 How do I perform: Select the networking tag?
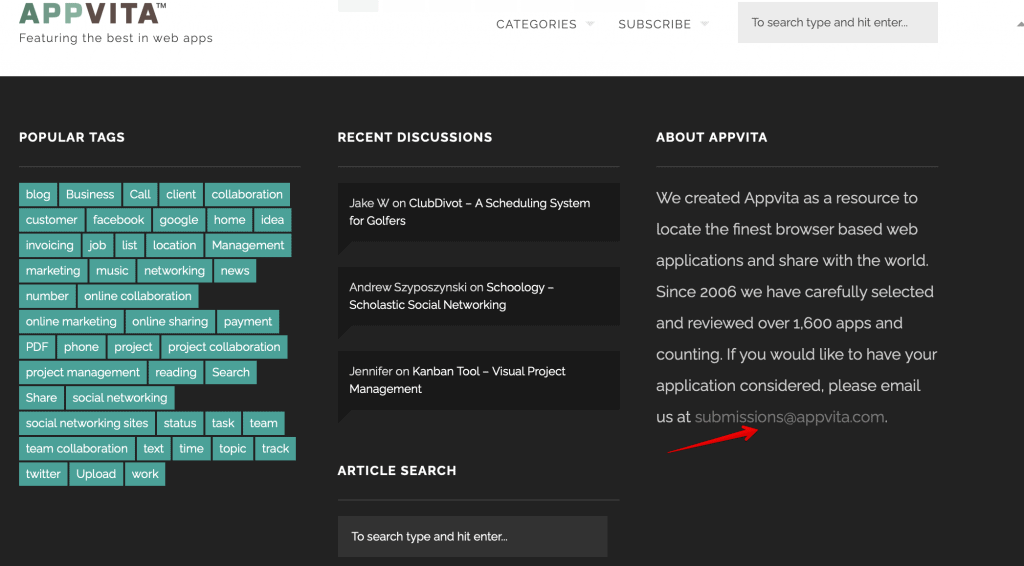click(174, 271)
